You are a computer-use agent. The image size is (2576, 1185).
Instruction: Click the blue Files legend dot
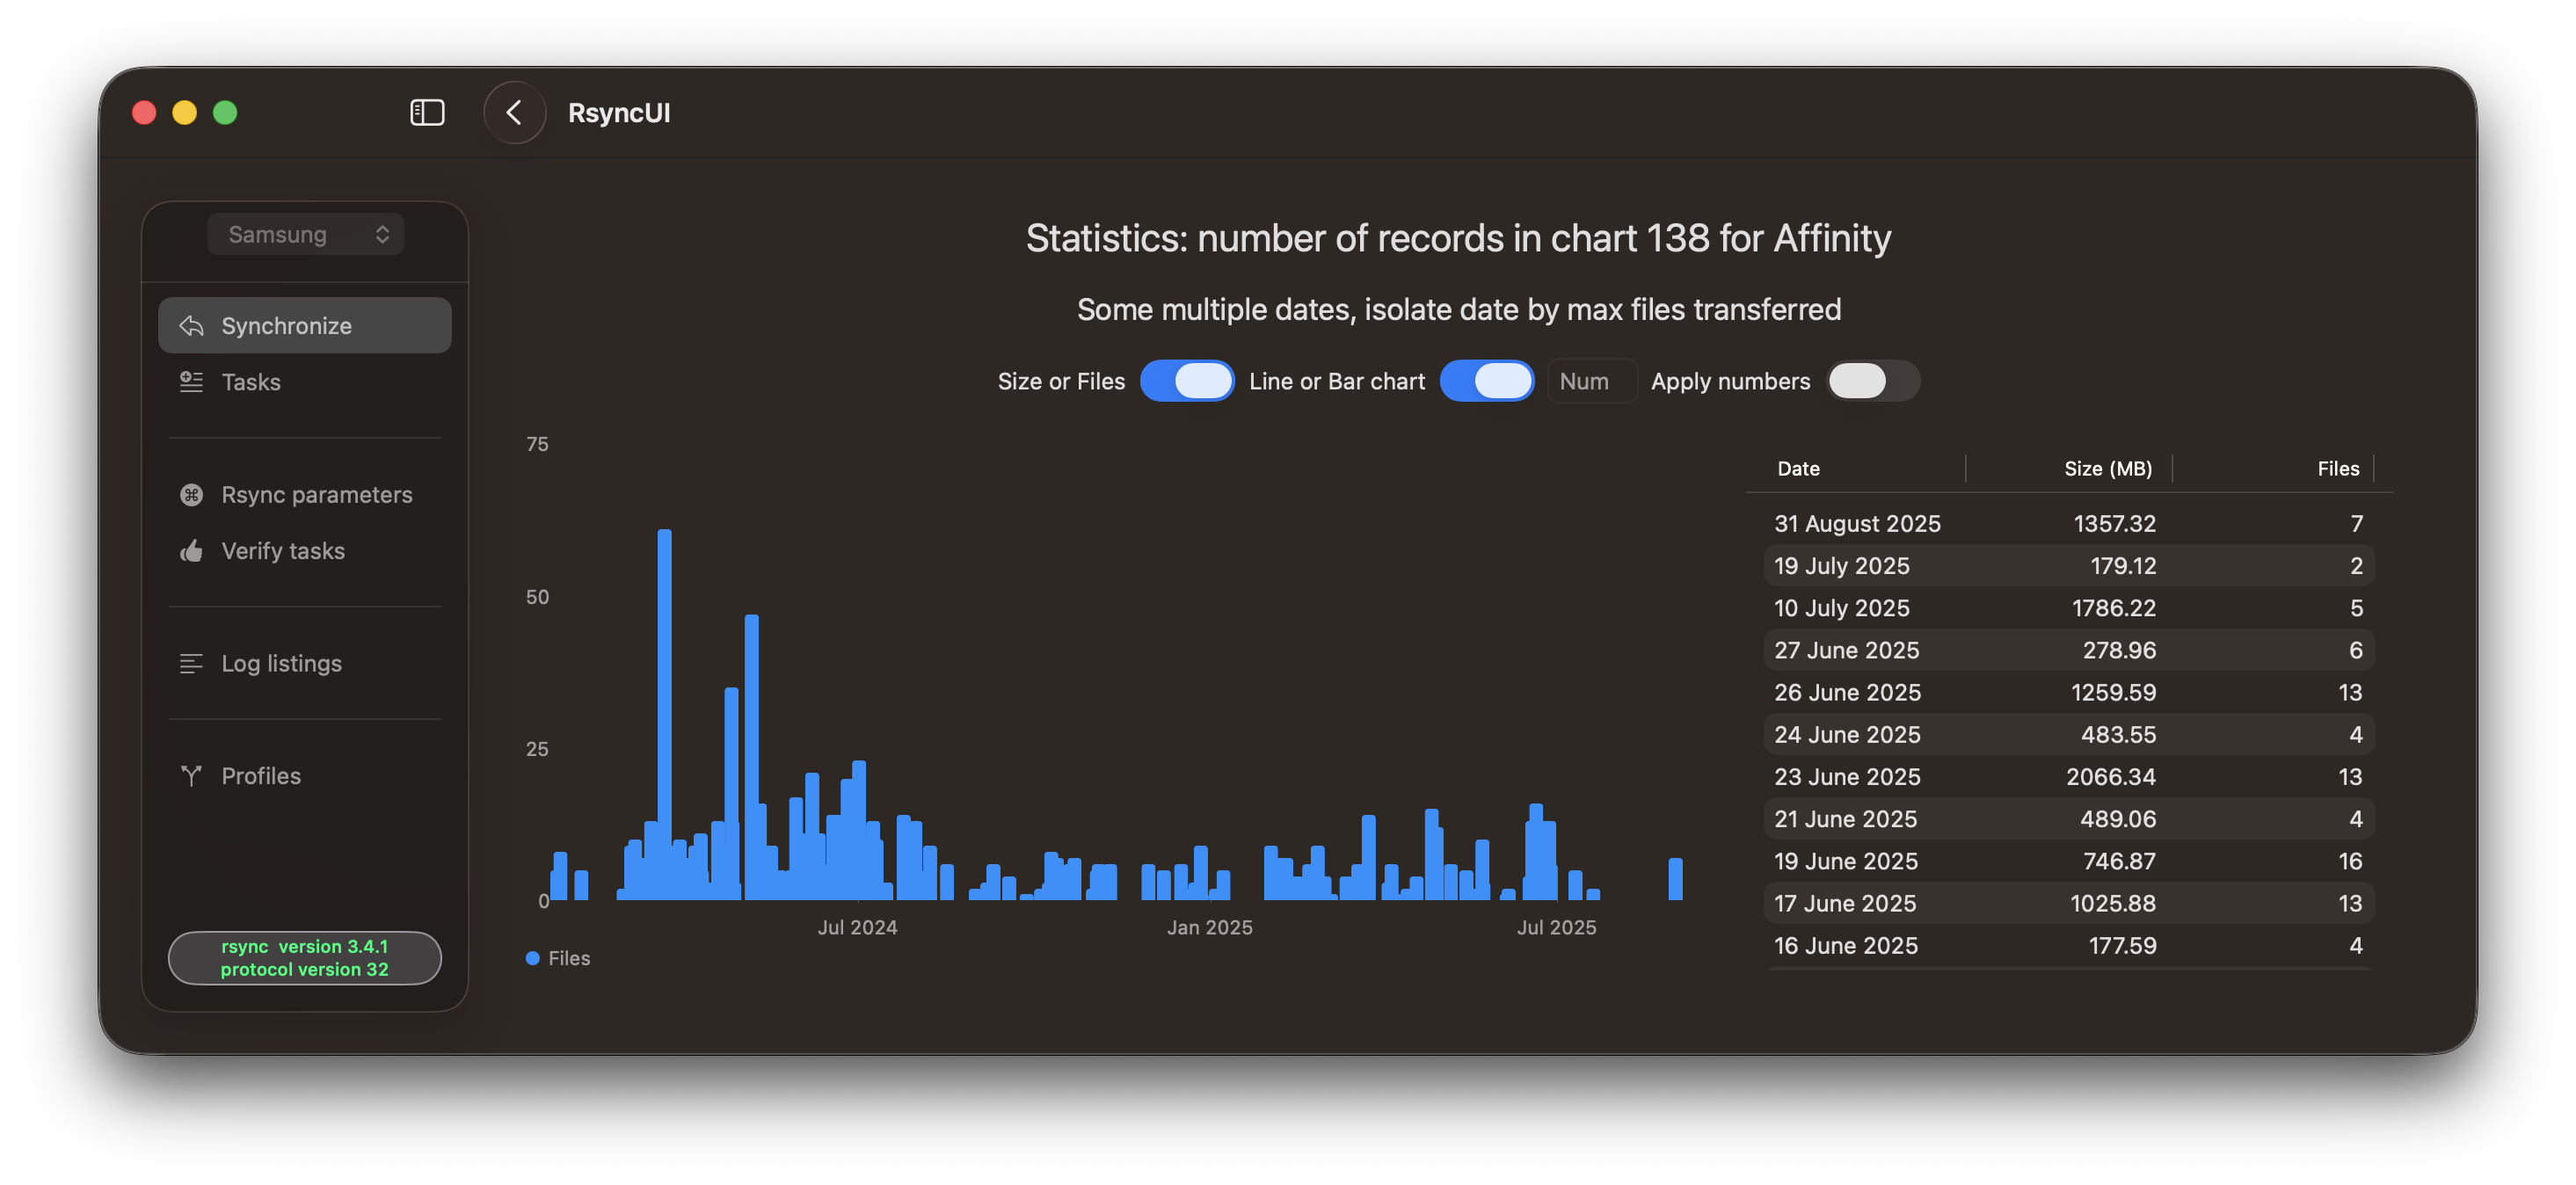[x=533, y=958]
